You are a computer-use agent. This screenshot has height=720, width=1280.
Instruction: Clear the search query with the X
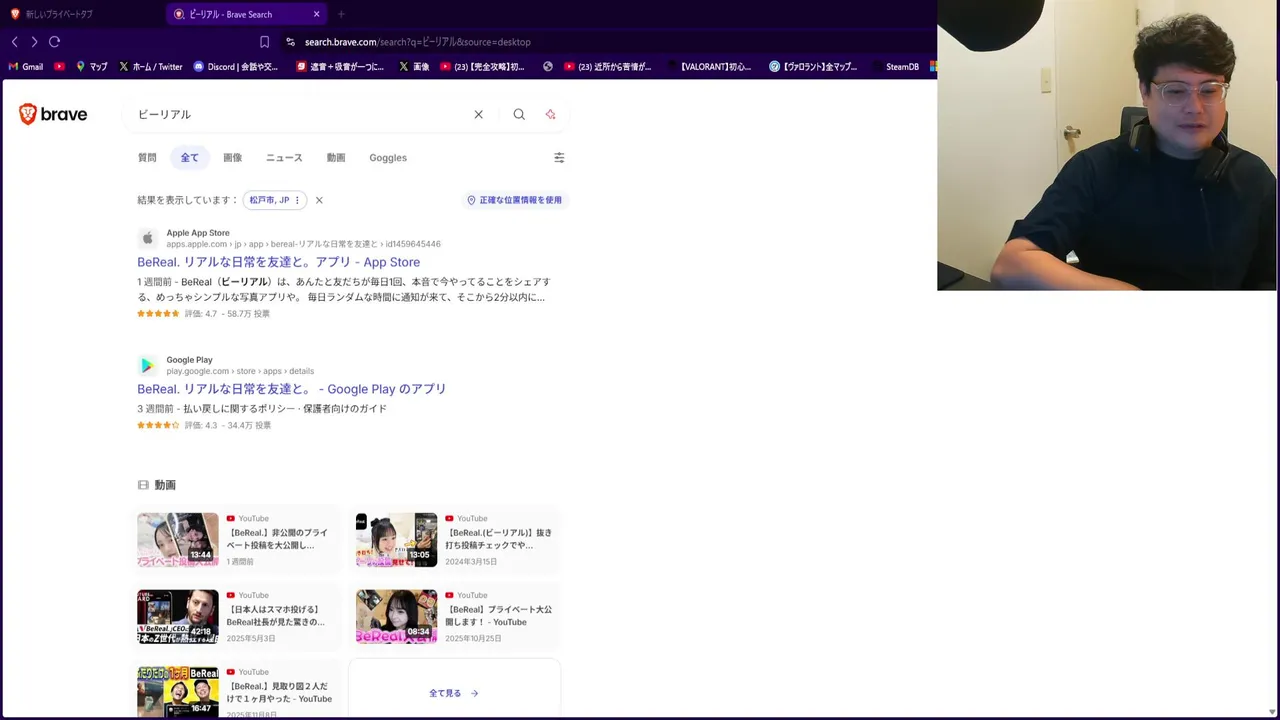pos(478,114)
